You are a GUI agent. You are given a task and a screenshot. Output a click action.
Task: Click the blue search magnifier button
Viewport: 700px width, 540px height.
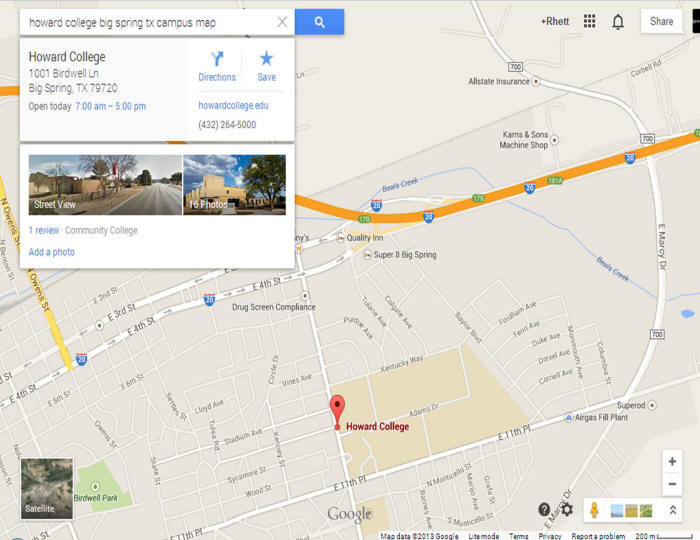pos(319,21)
